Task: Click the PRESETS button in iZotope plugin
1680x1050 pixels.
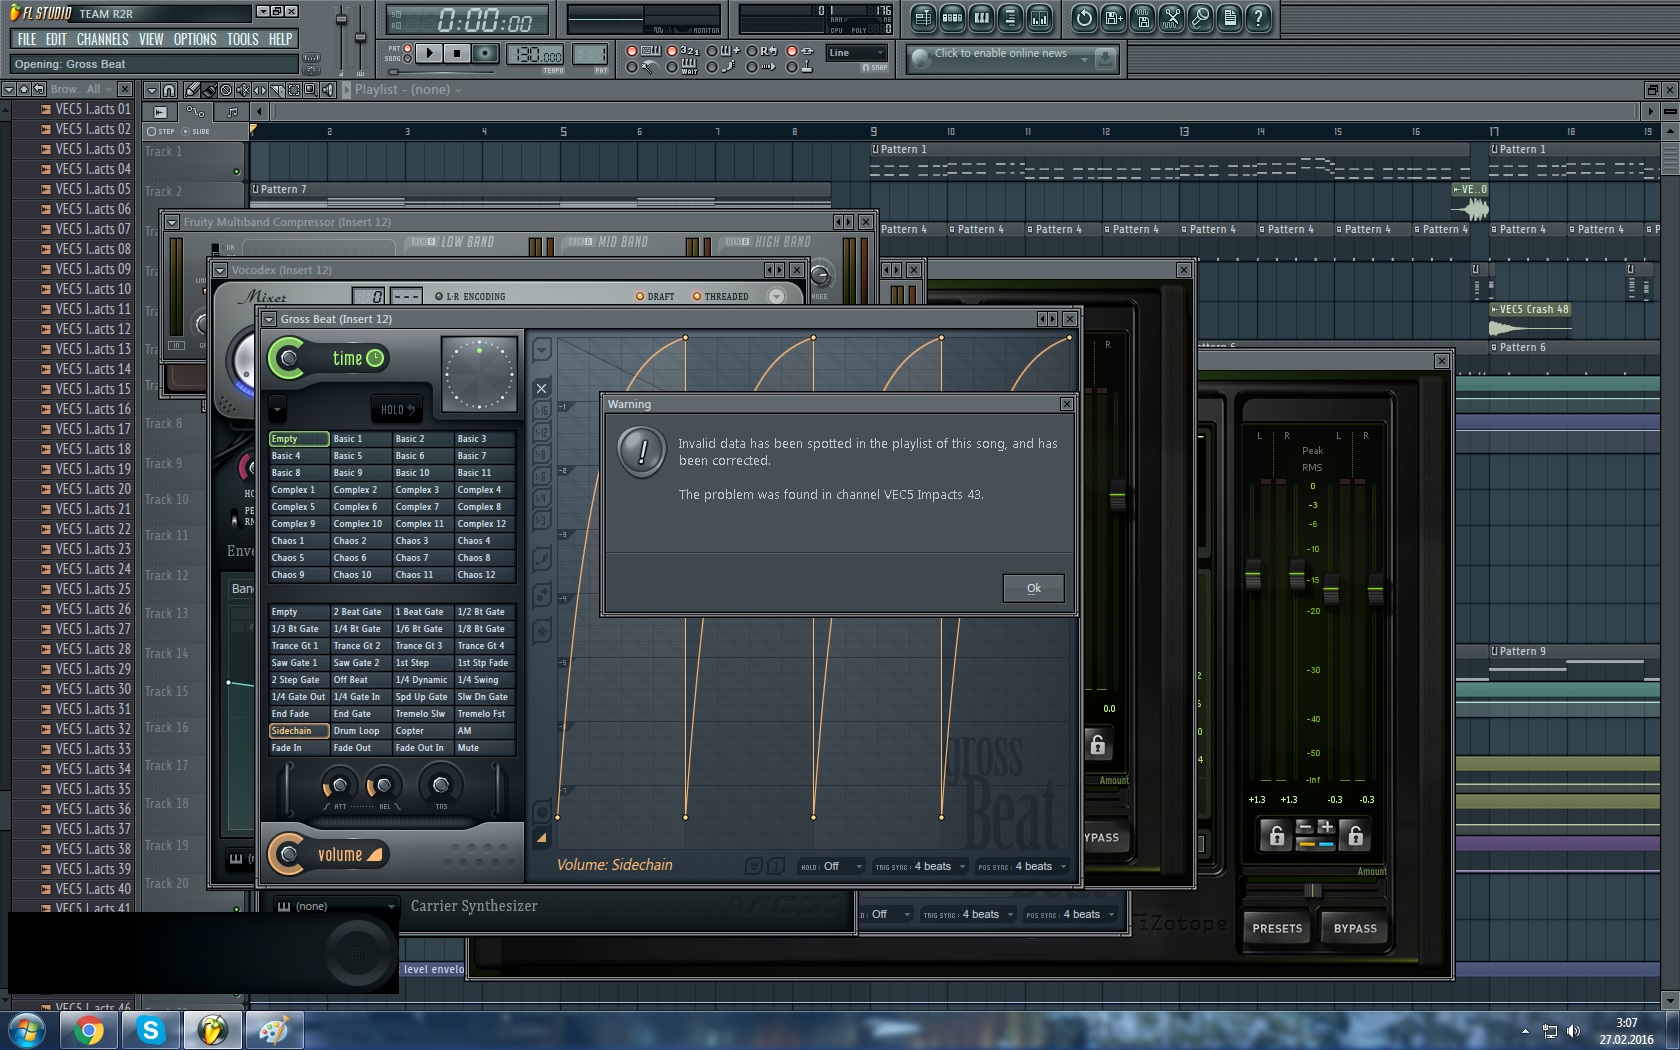Action: click(x=1277, y=928)
